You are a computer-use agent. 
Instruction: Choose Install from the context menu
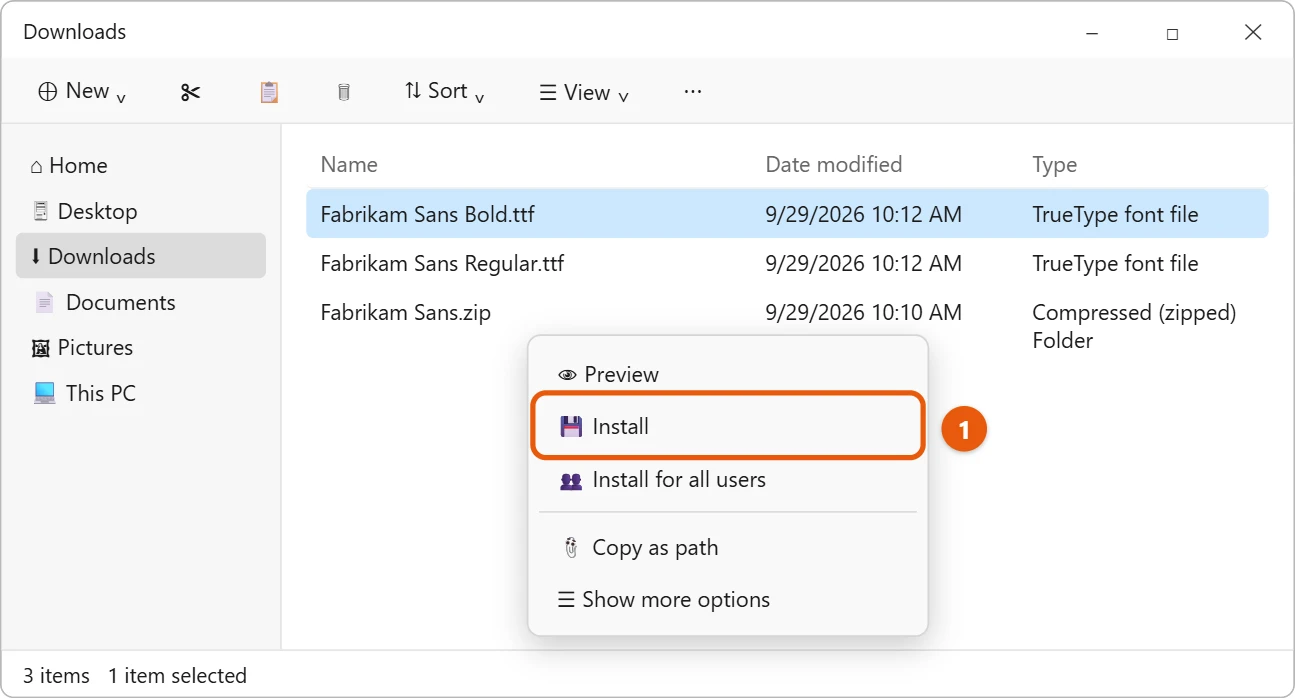727,426
